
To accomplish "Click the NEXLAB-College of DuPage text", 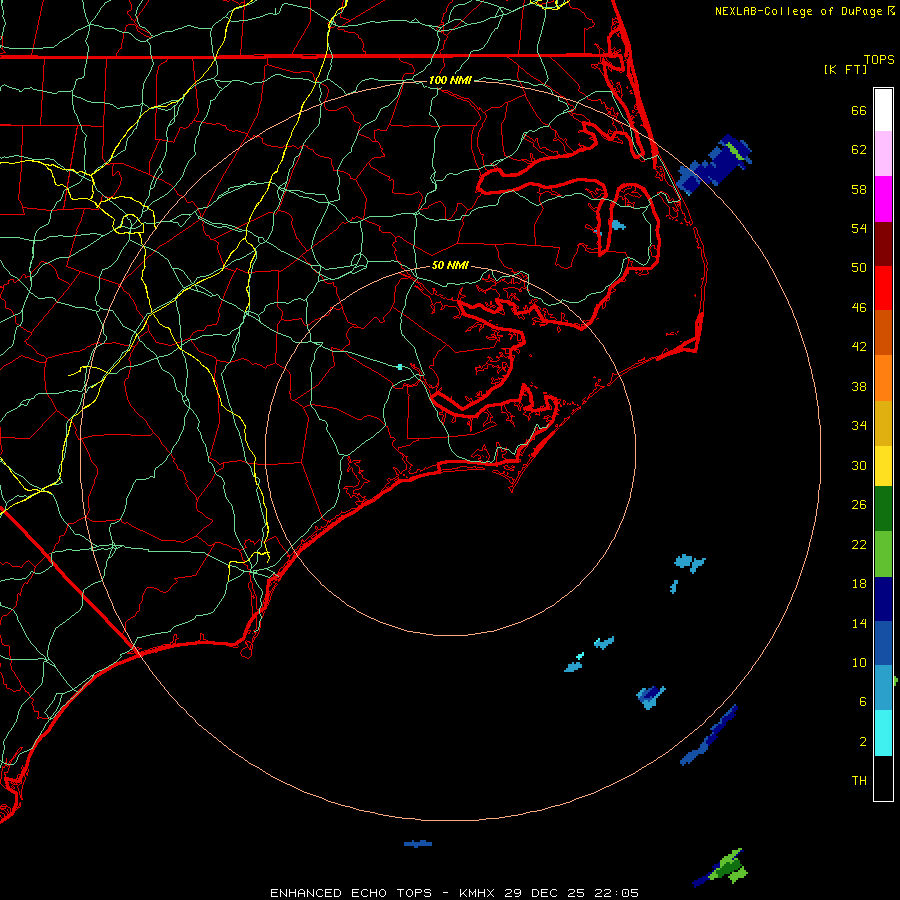I will click(799, 11).
